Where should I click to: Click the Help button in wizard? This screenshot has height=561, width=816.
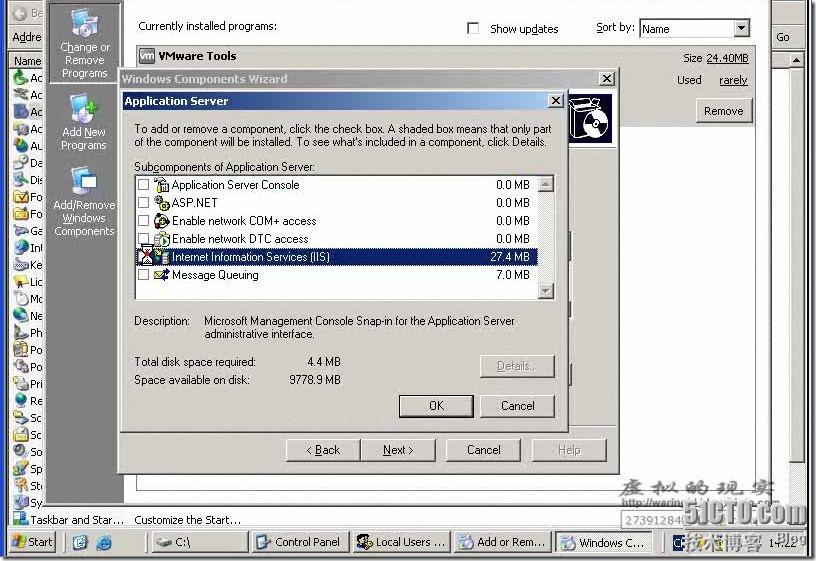click(x=569, y=450)
